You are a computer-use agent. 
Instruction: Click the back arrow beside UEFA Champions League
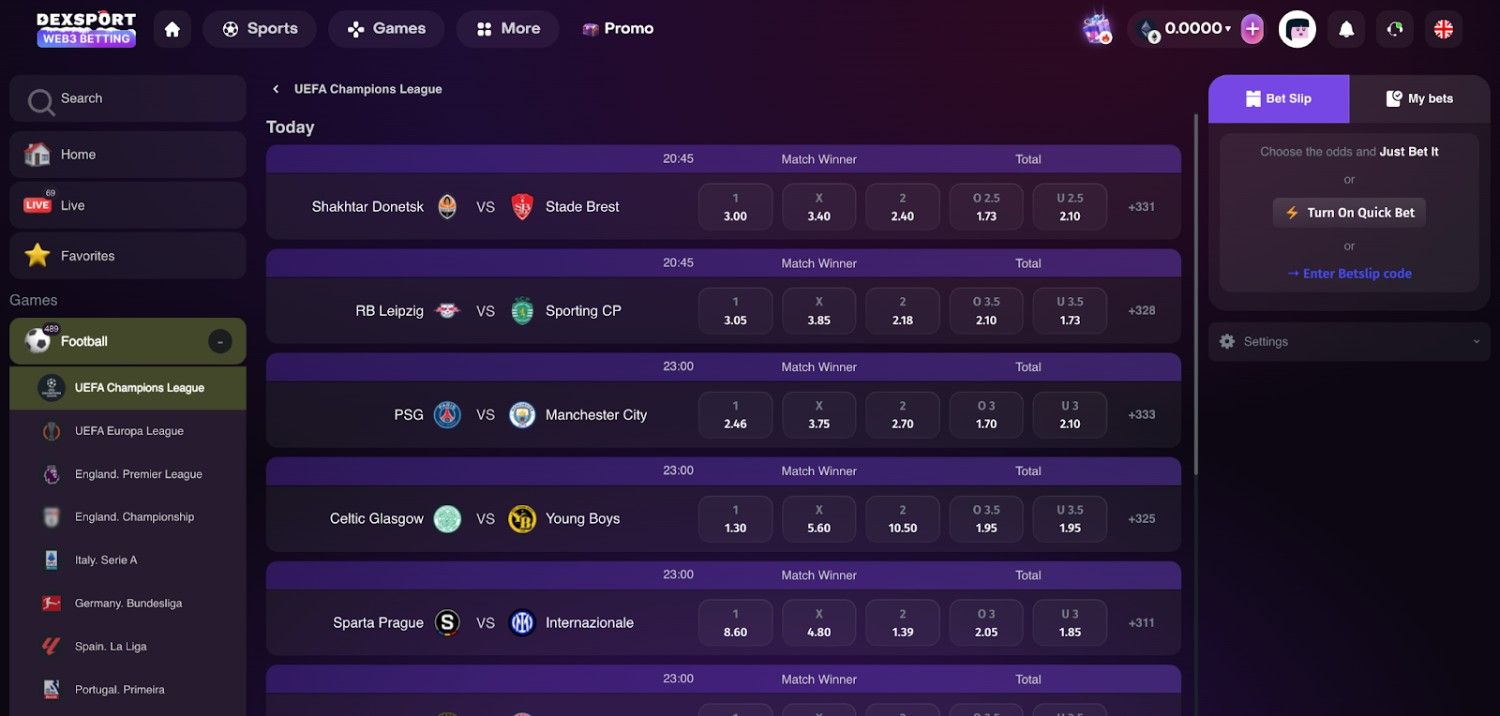point(276,89)
